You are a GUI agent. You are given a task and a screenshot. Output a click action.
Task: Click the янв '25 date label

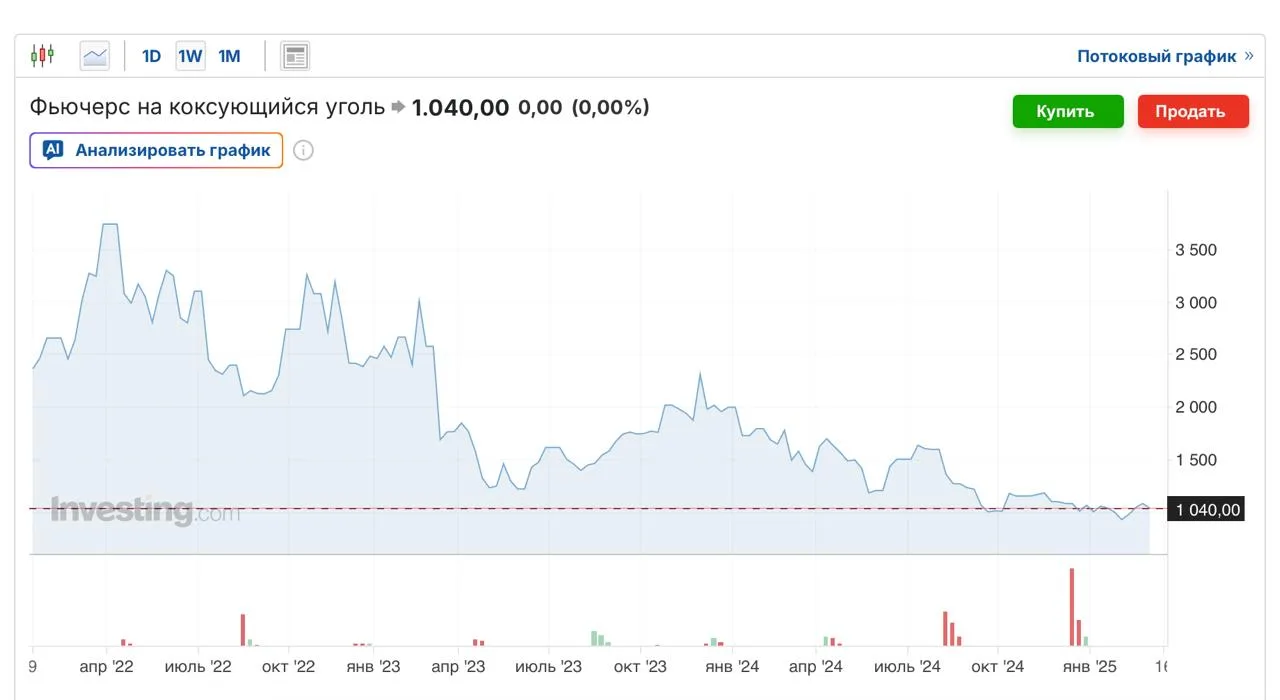pyautogui.click(x=1089, y=667)
